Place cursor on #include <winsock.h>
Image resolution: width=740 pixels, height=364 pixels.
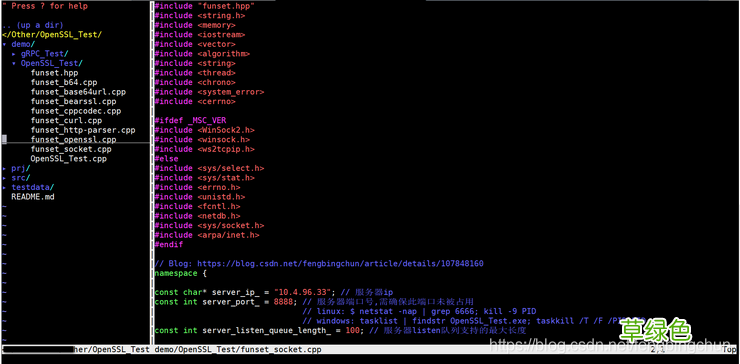click(202, 140)
